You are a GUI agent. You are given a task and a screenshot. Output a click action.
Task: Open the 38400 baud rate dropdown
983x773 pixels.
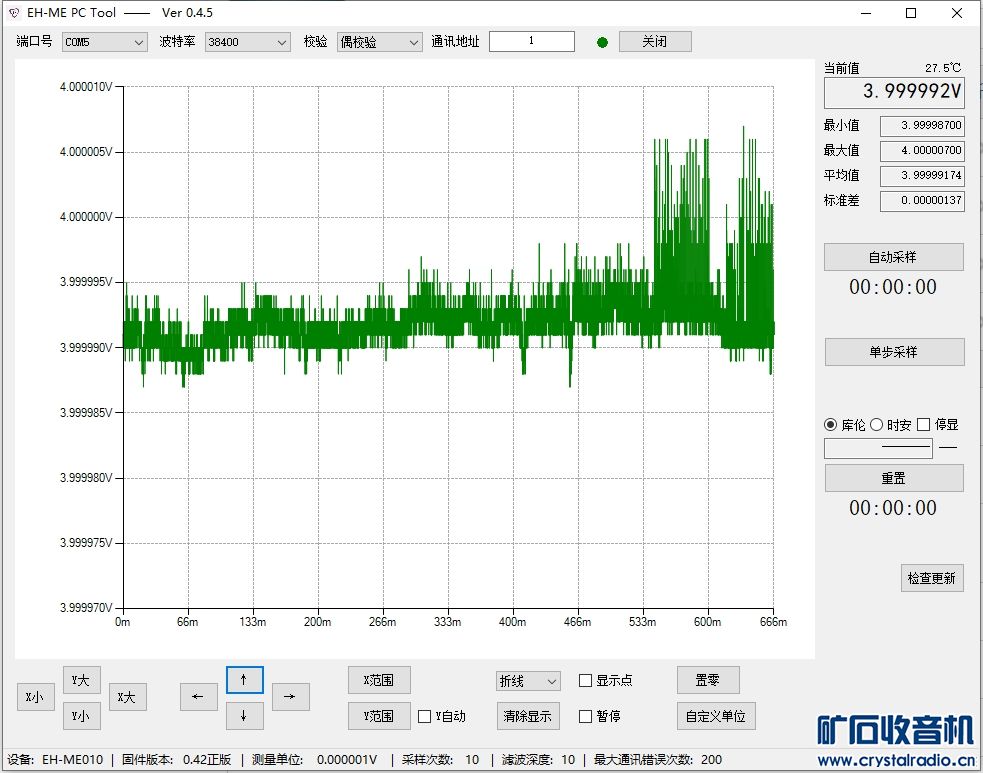248,42
